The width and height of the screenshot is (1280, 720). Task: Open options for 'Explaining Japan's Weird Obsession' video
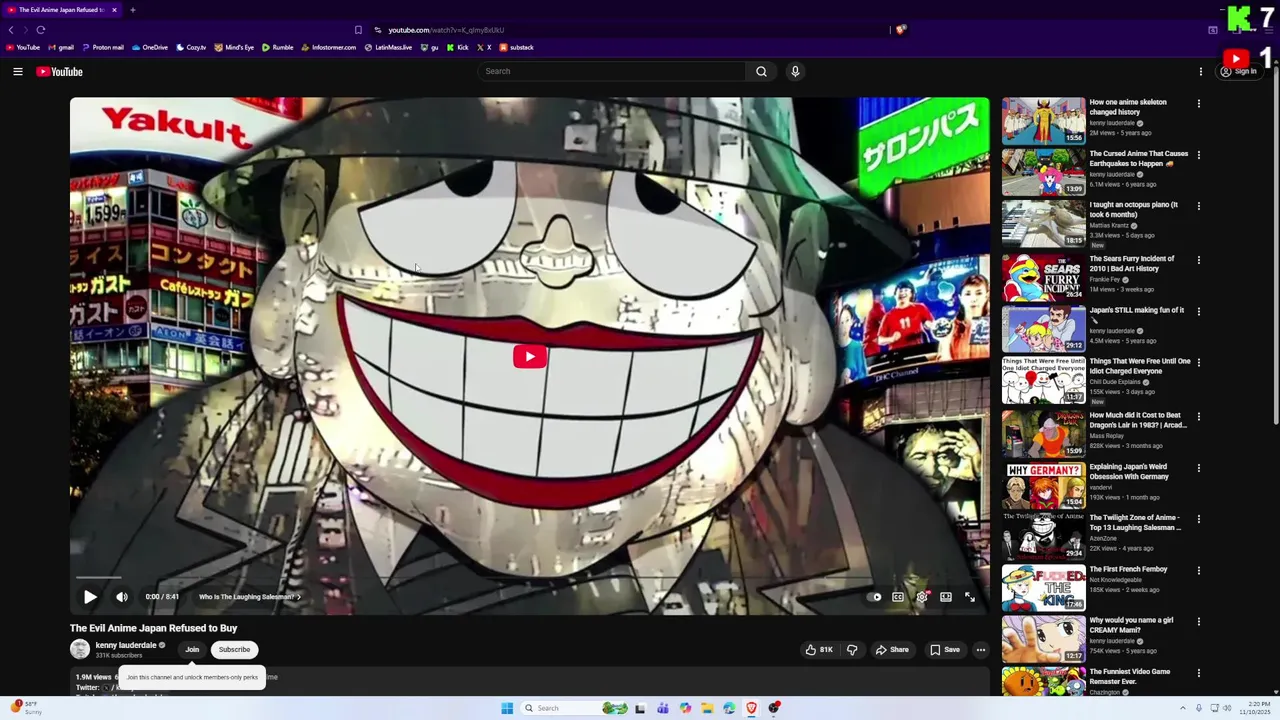tap(1199, 468)
